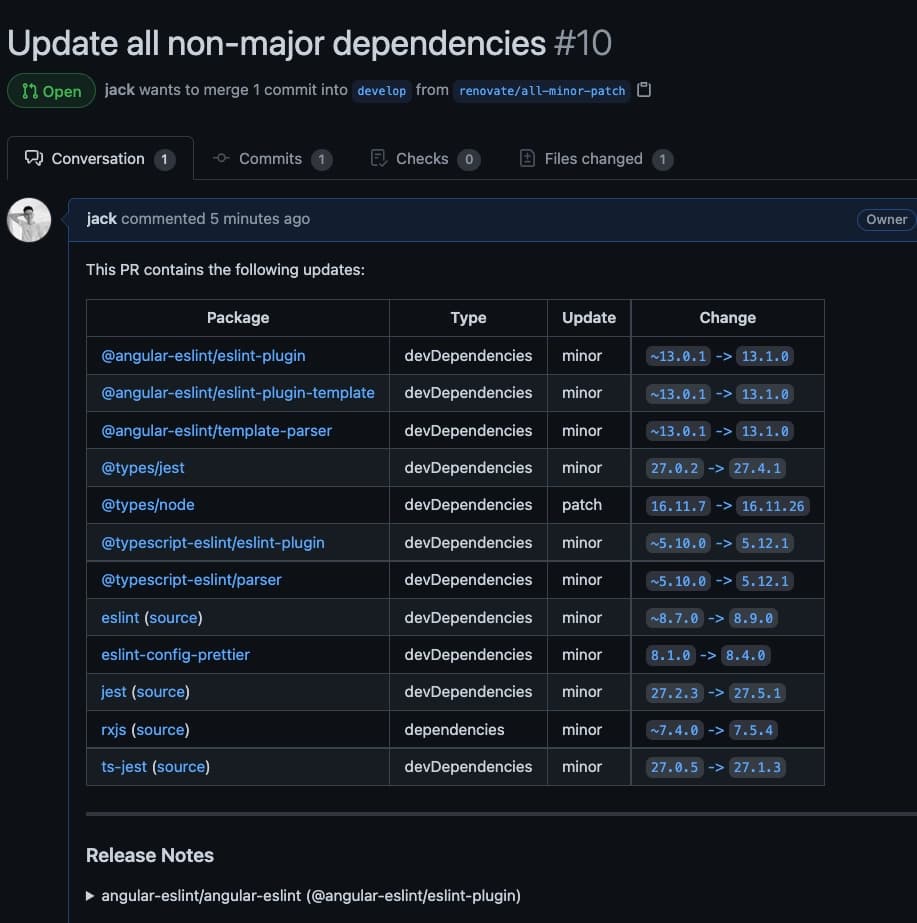The height and width of the screenshot is (923, 917).
Task: Click the develop branch label
Action: click(381, 91)
